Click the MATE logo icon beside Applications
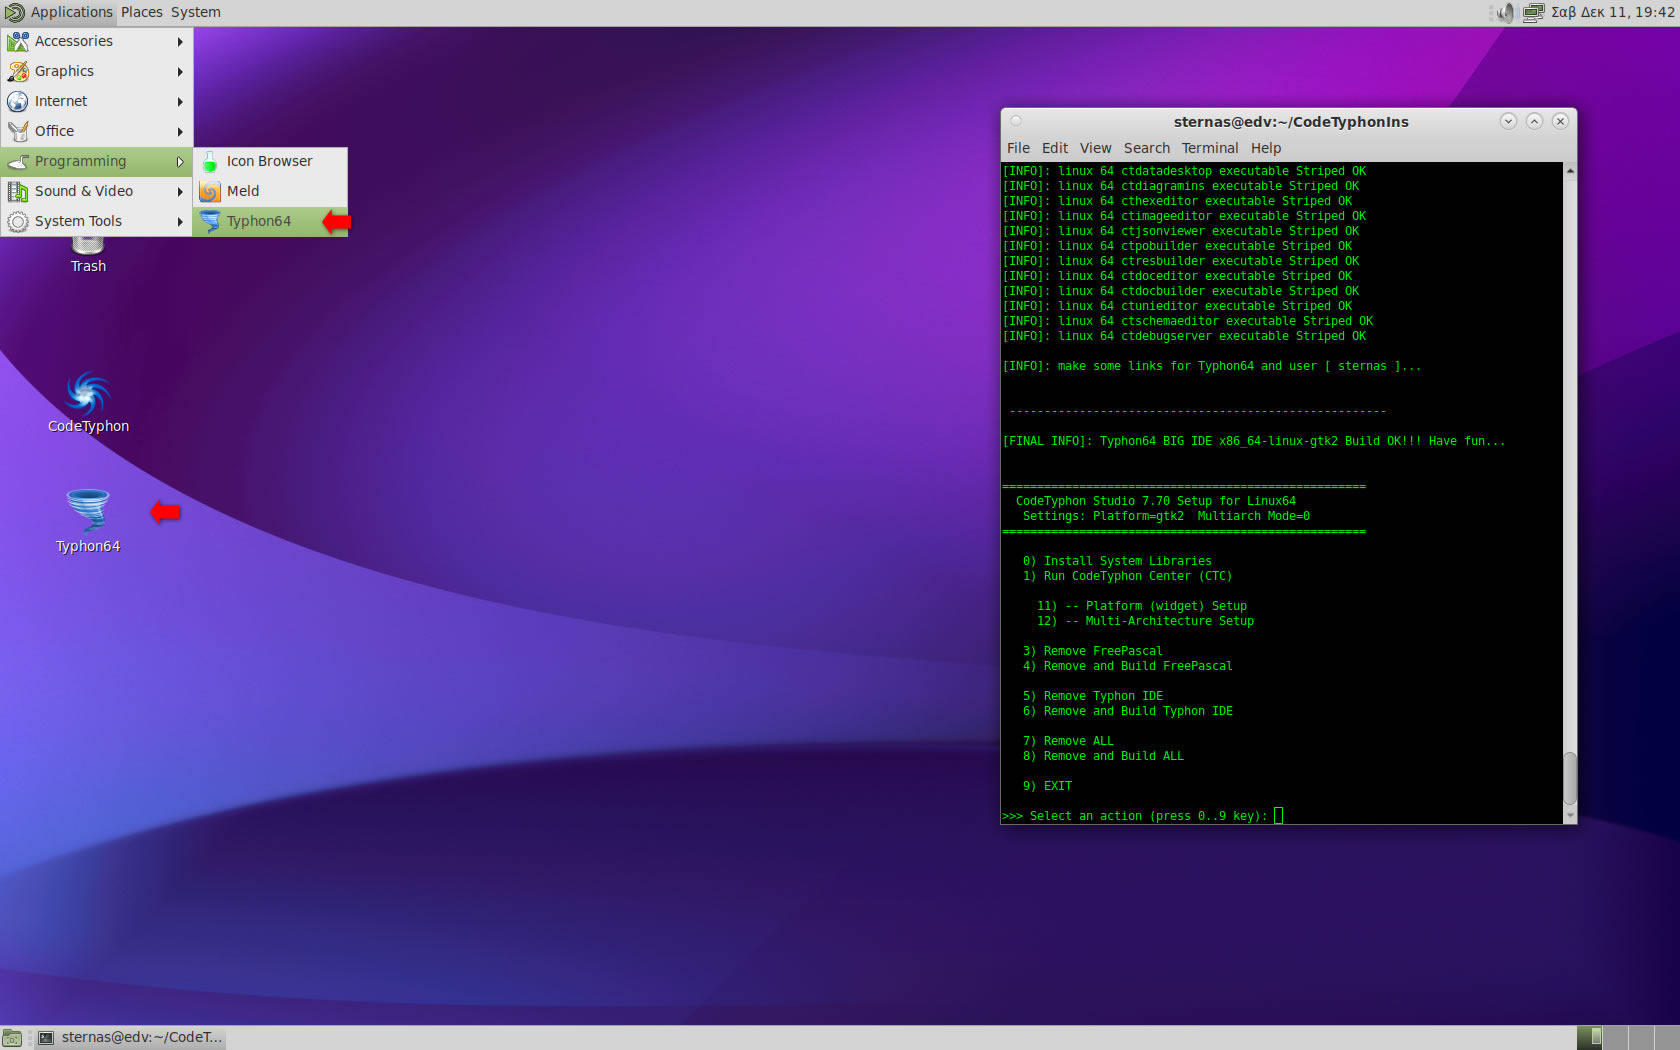This screenshot has width=1680, height=1050. click(14, 12)
